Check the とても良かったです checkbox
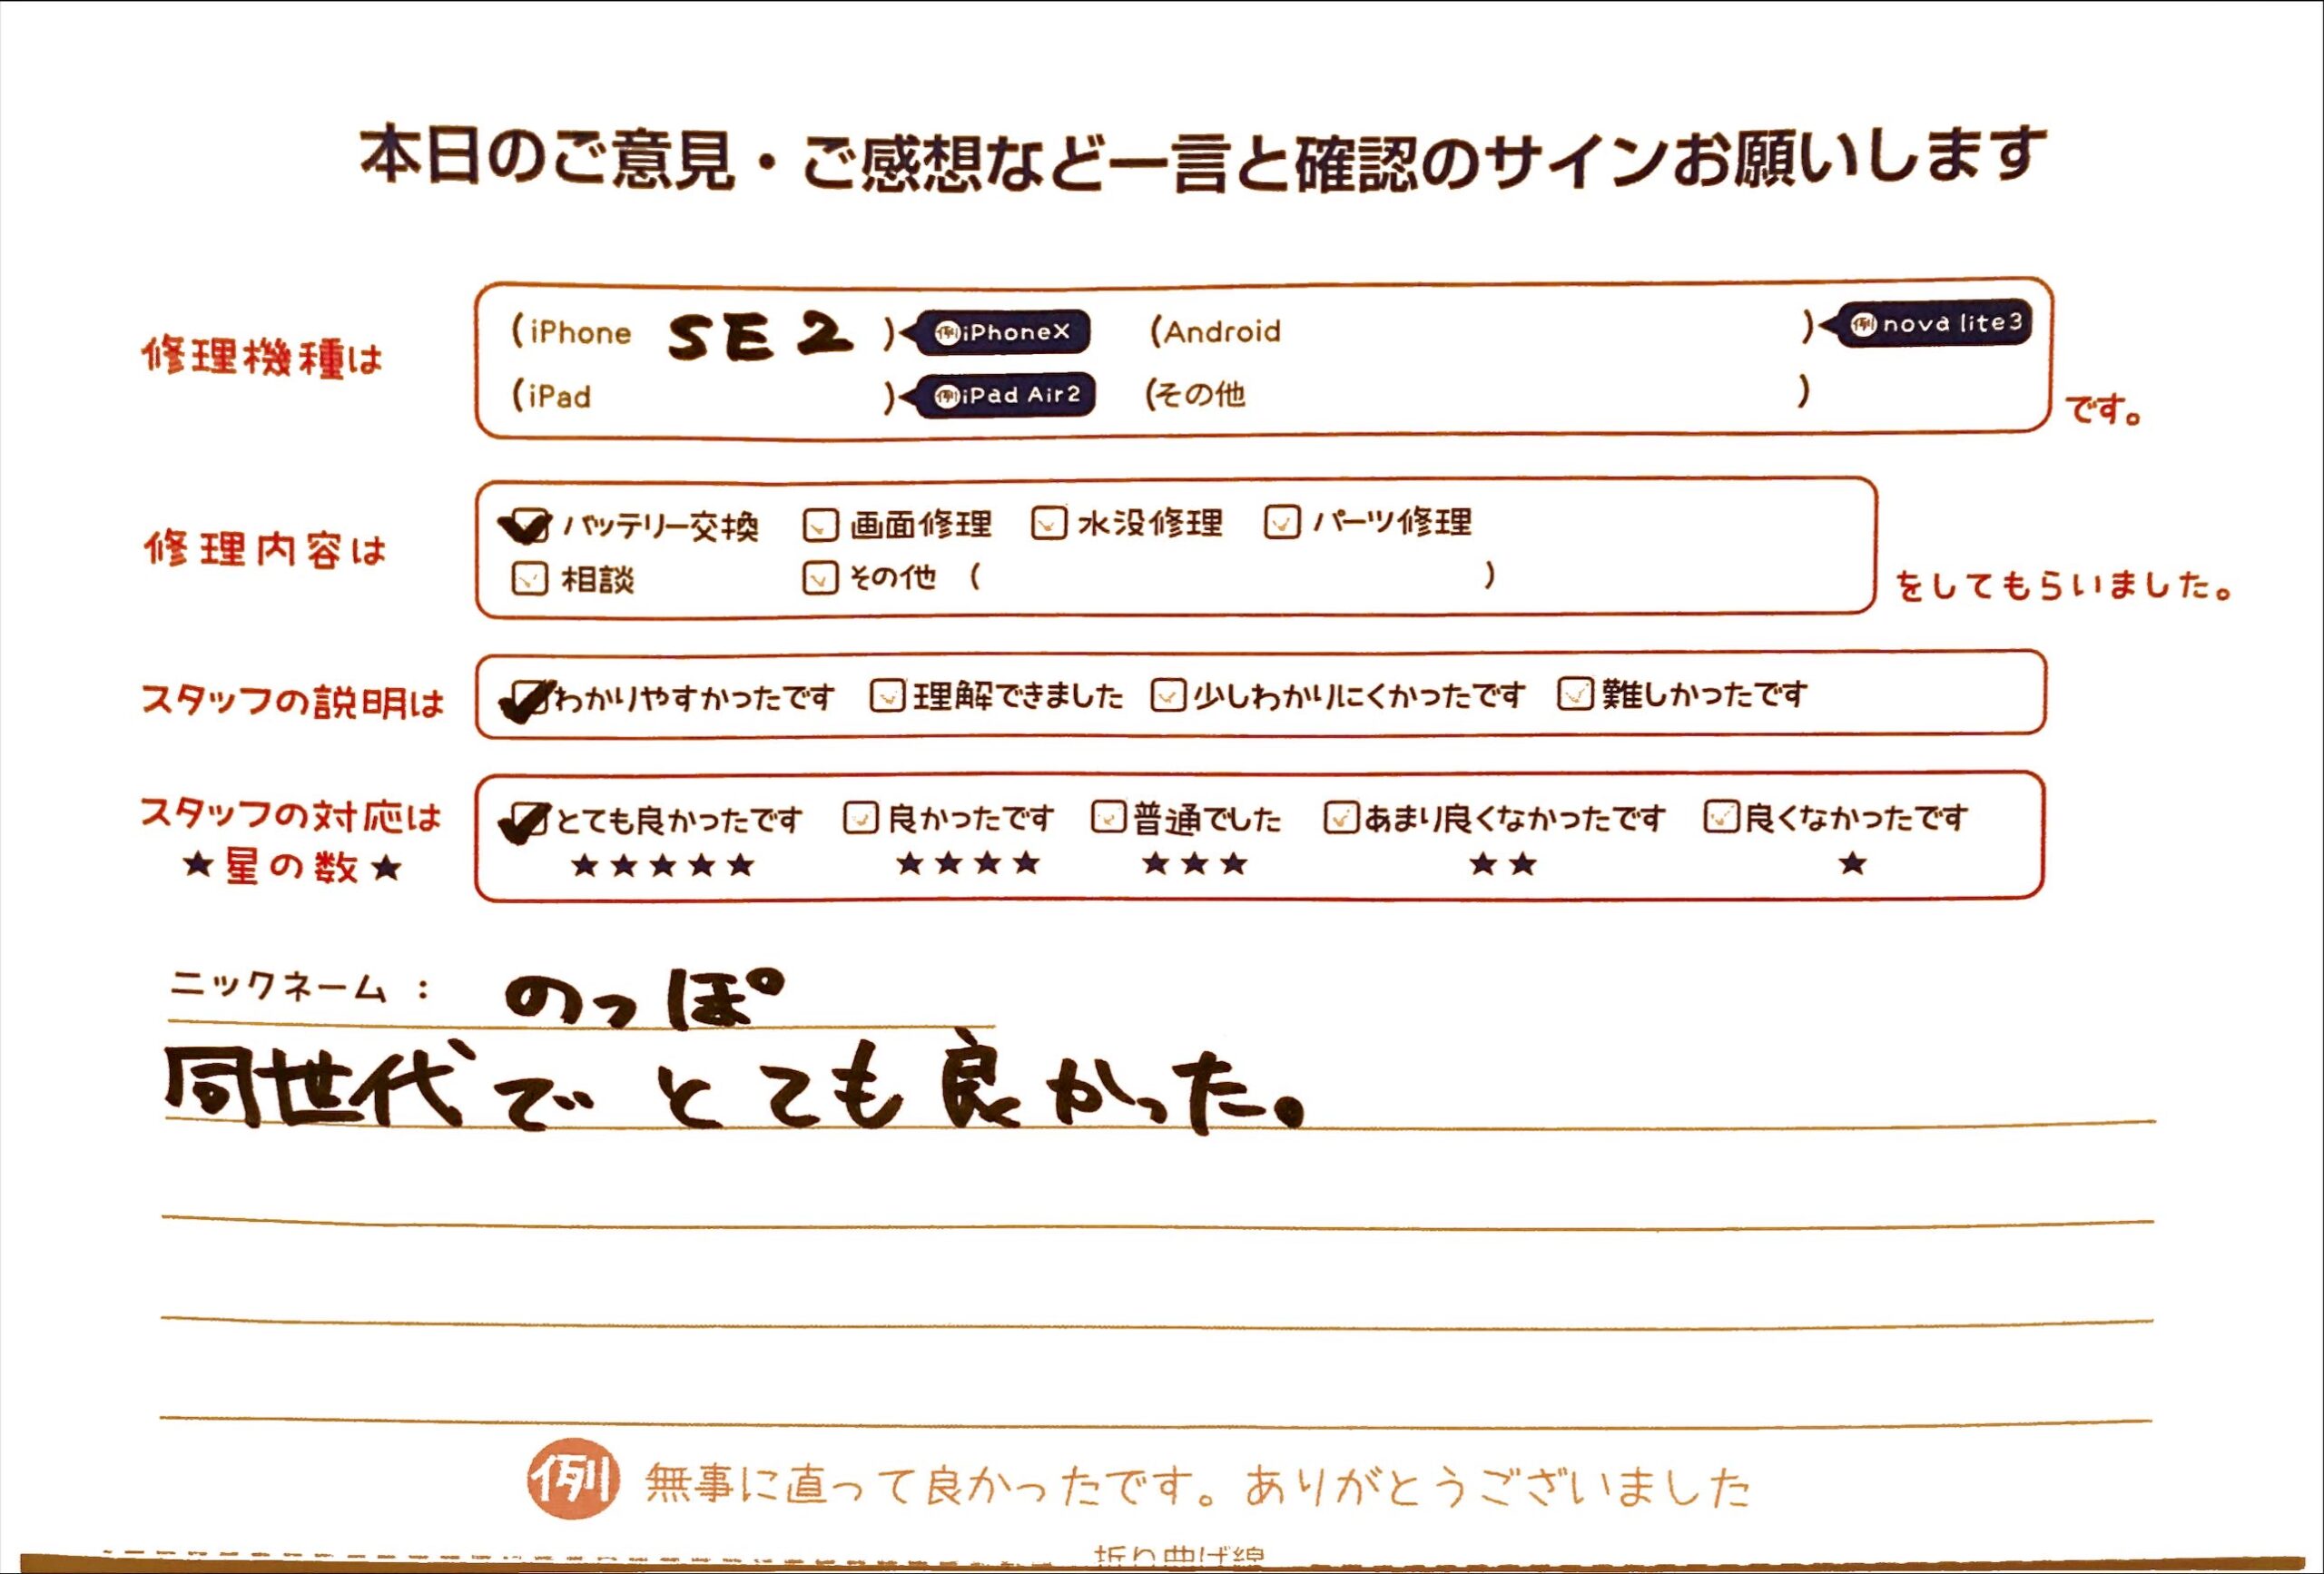Screen dimensions: 2324x1574 (528, 821)
